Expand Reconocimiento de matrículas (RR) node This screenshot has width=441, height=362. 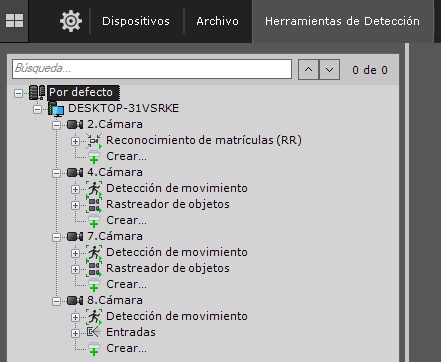coord(75,141)
